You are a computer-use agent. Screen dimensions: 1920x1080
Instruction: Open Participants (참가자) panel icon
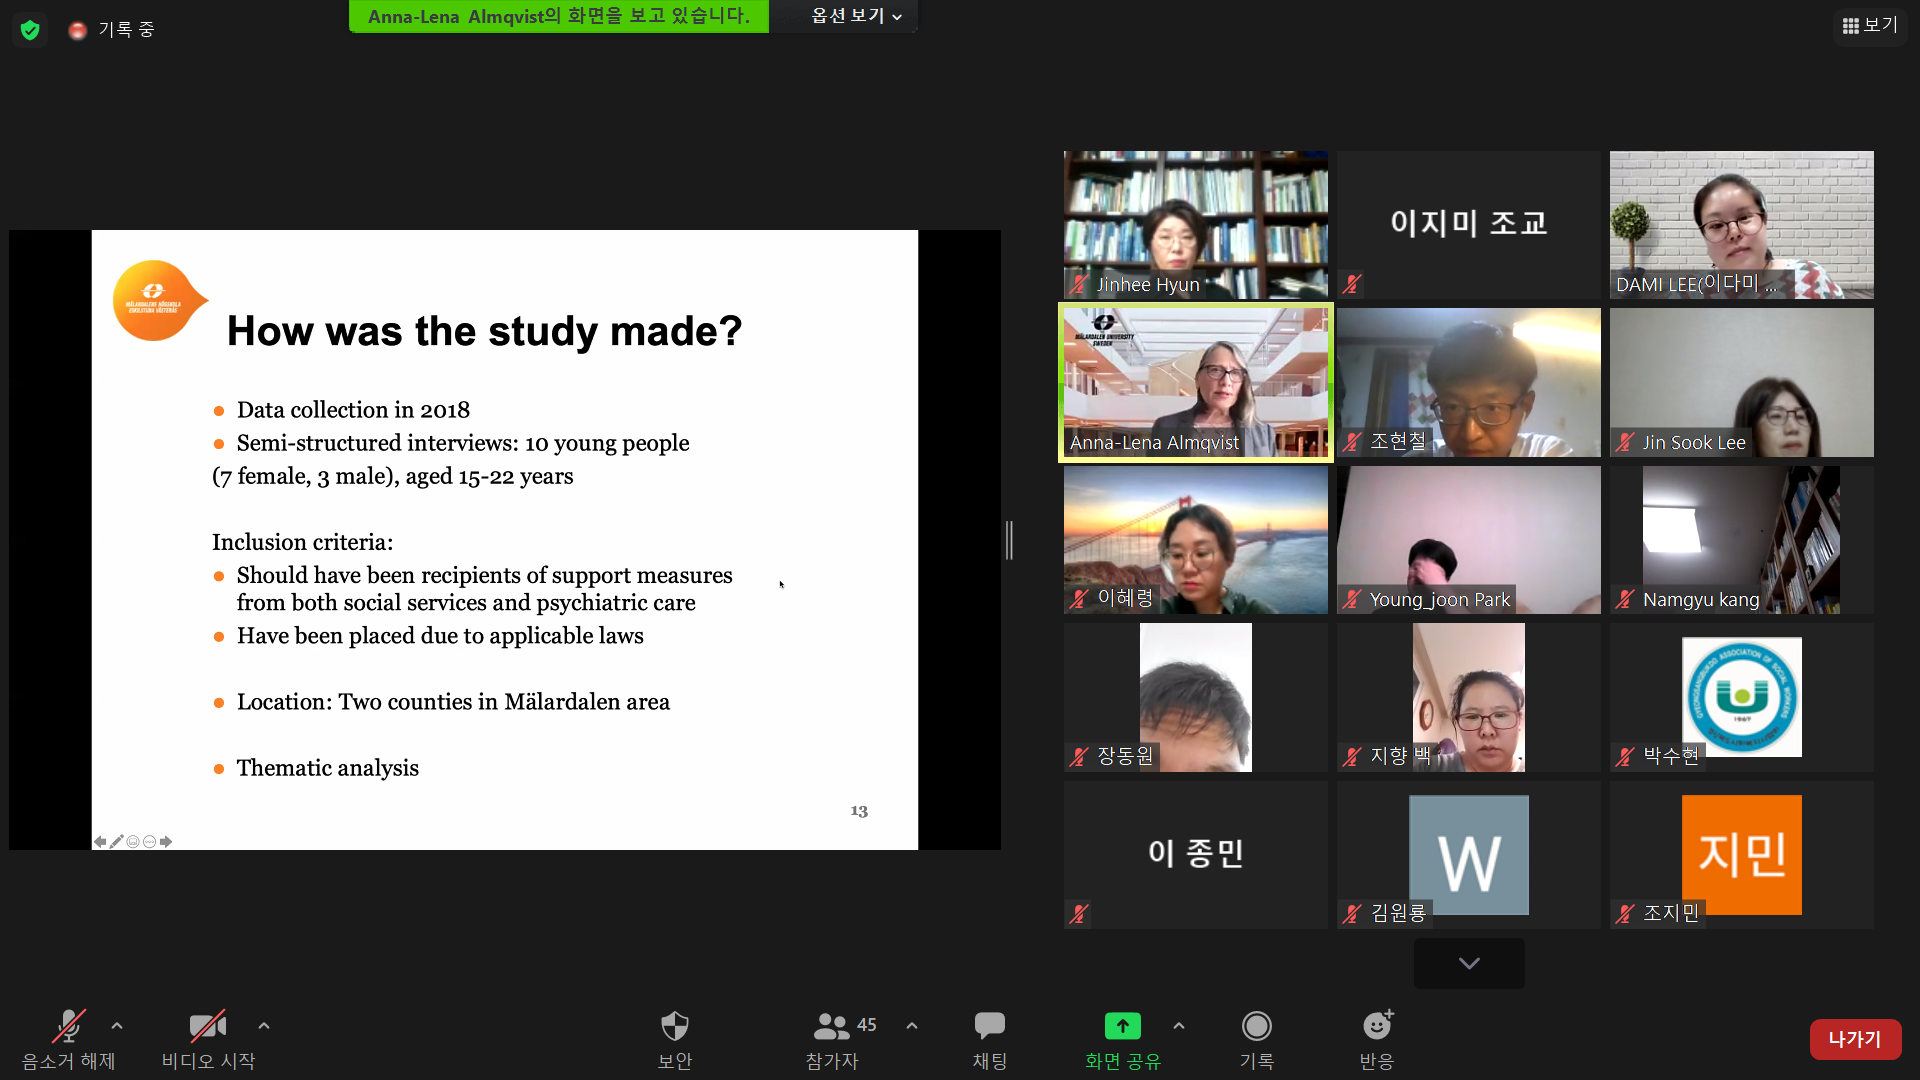tap(831, 1026)
